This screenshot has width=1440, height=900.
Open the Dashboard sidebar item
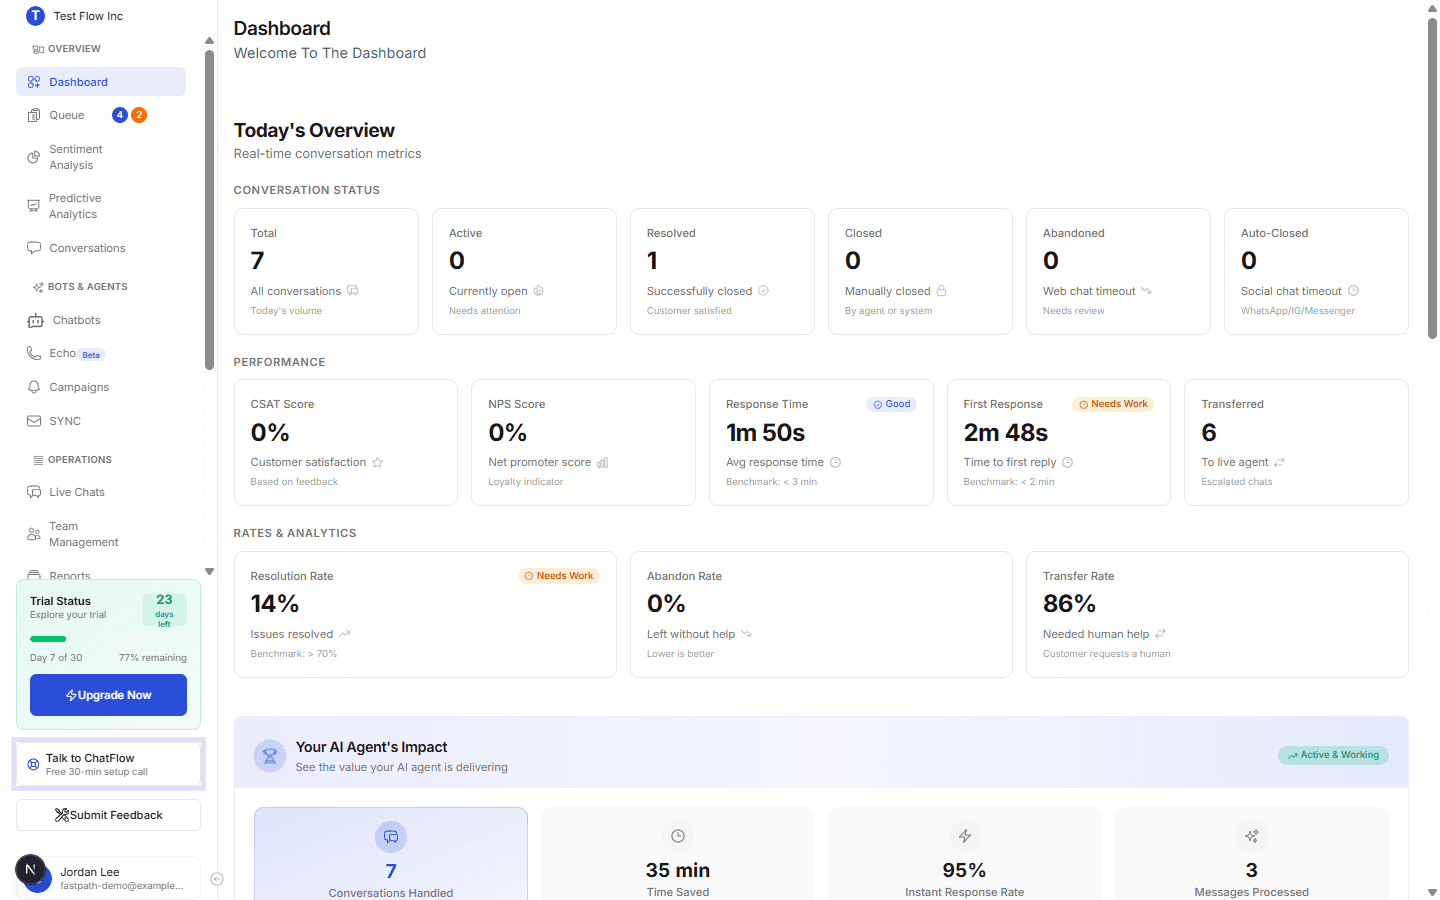[x=101, y=82]
